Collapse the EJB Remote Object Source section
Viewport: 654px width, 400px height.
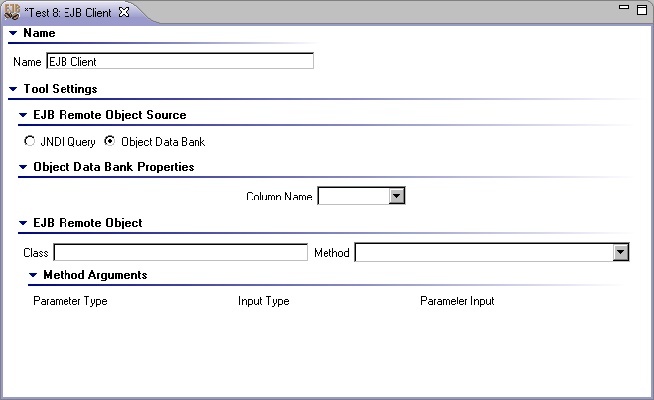click(x=23, y=115)
